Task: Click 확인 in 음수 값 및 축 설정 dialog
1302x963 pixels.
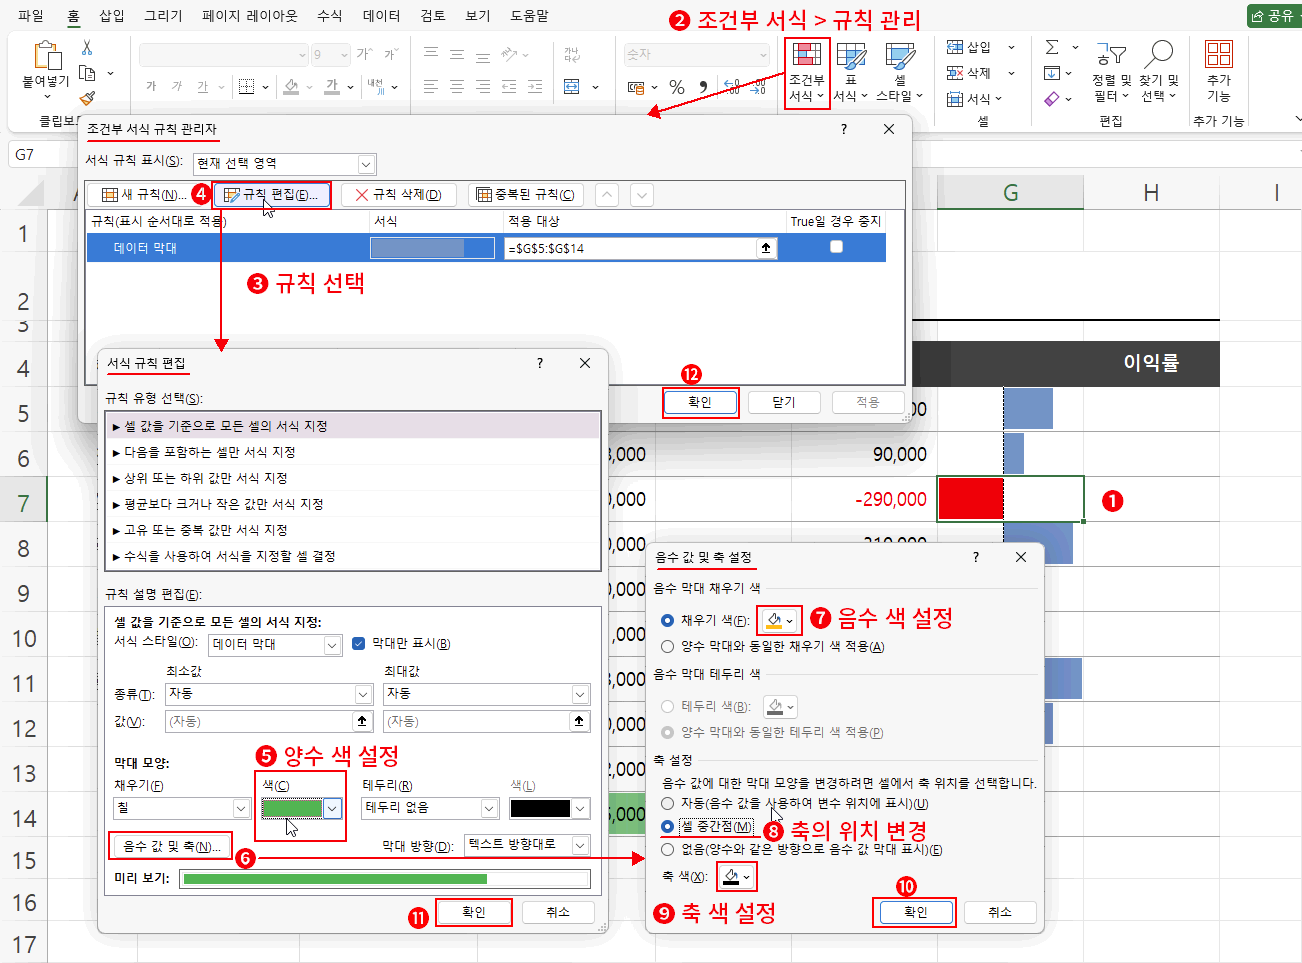Action: (915, 912)
